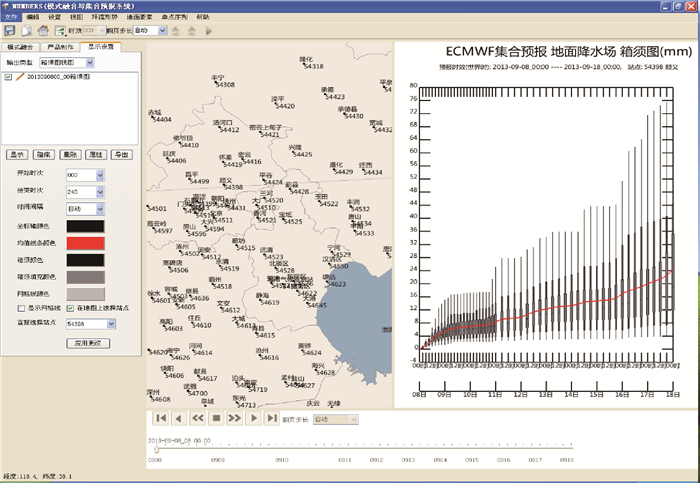The width and height of the screenshot is (700, 483).
Task: Jump to last frame in playback bar
Action: tap(272, 418)
